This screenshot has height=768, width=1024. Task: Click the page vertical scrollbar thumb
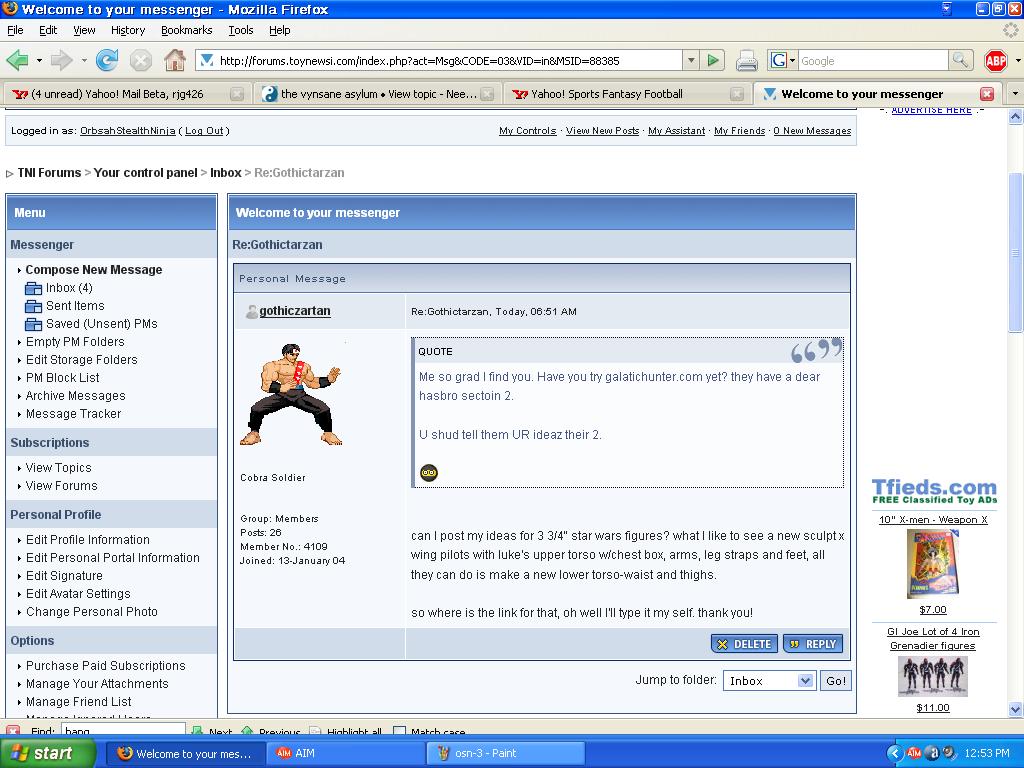pyautogui.click(x=1016, y=251)
